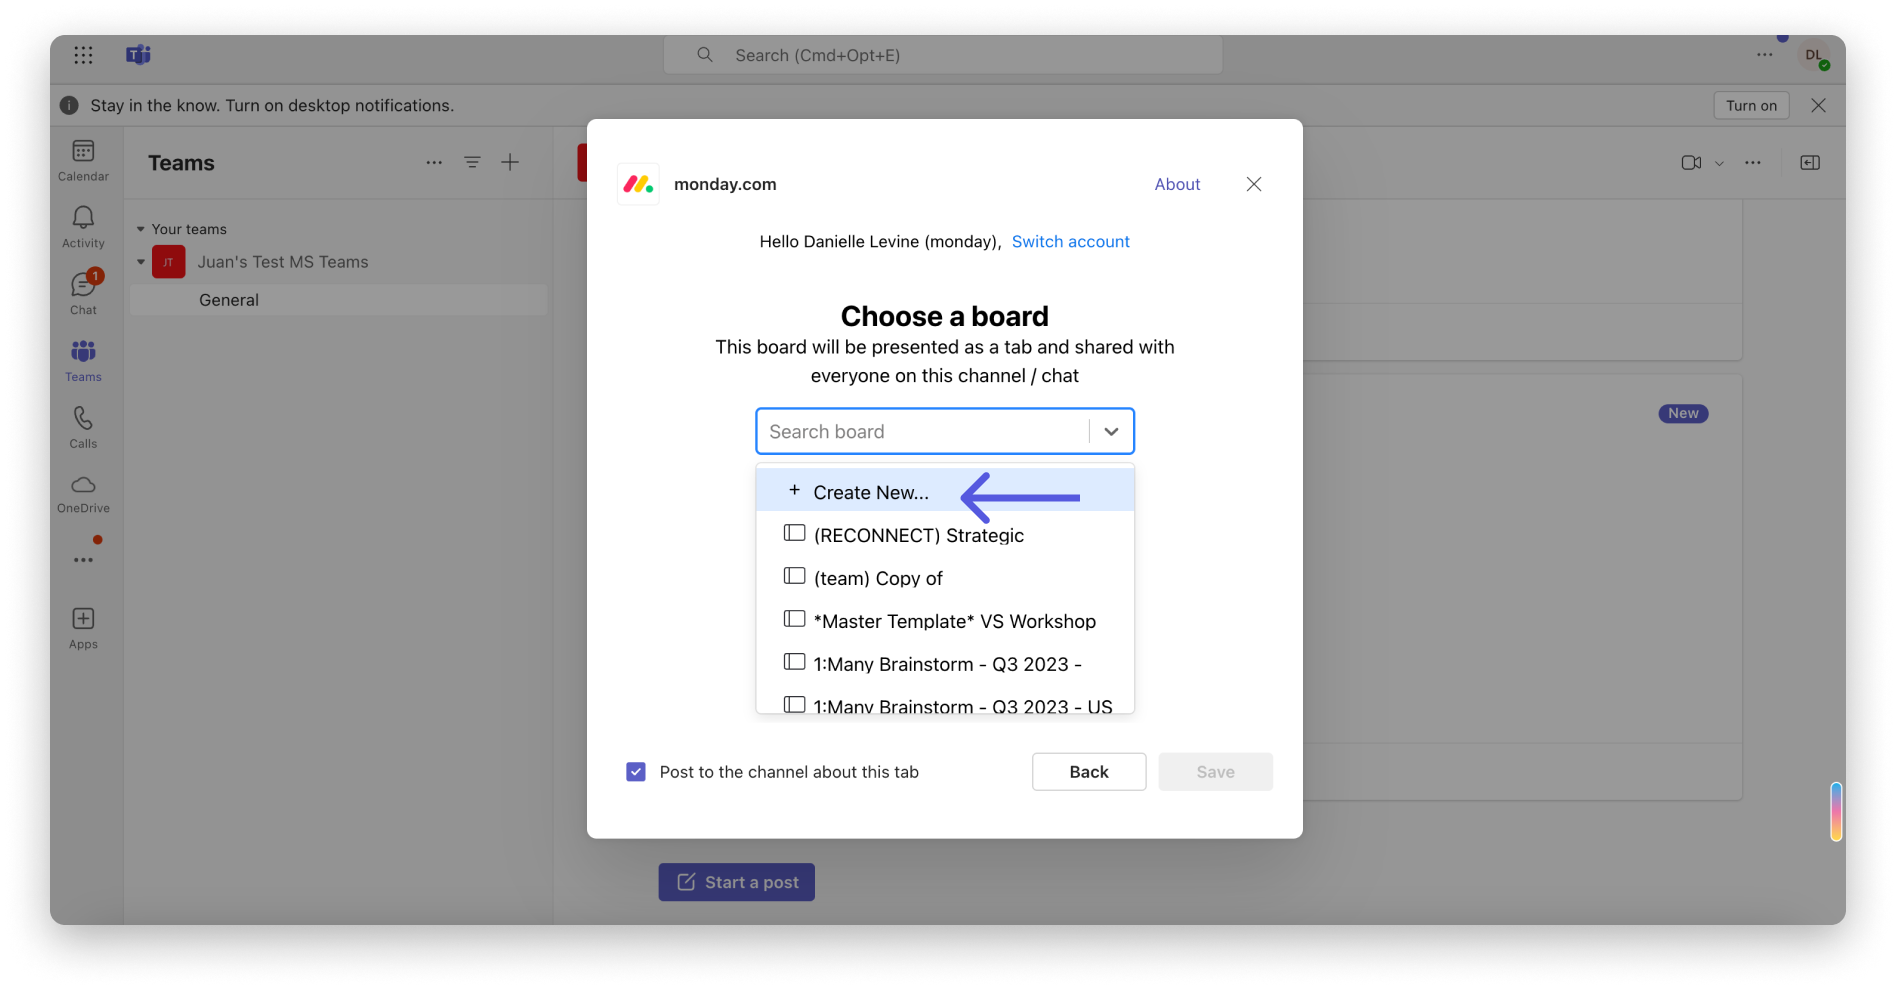Open the Search board dropdown arrow
The height and width of the screenshot is (990, 1896).
point(1111,432)
